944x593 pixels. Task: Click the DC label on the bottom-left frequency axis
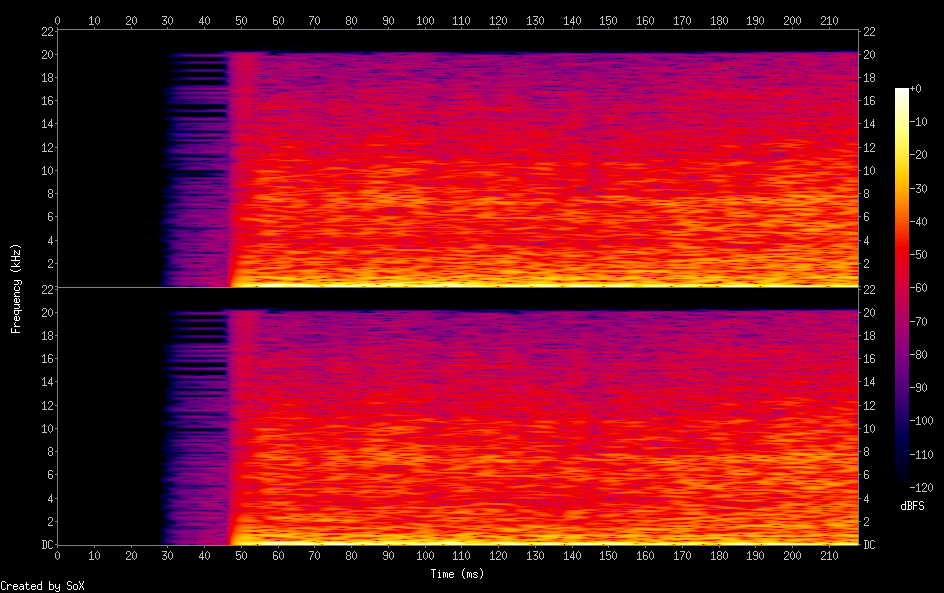pos(44,545)
